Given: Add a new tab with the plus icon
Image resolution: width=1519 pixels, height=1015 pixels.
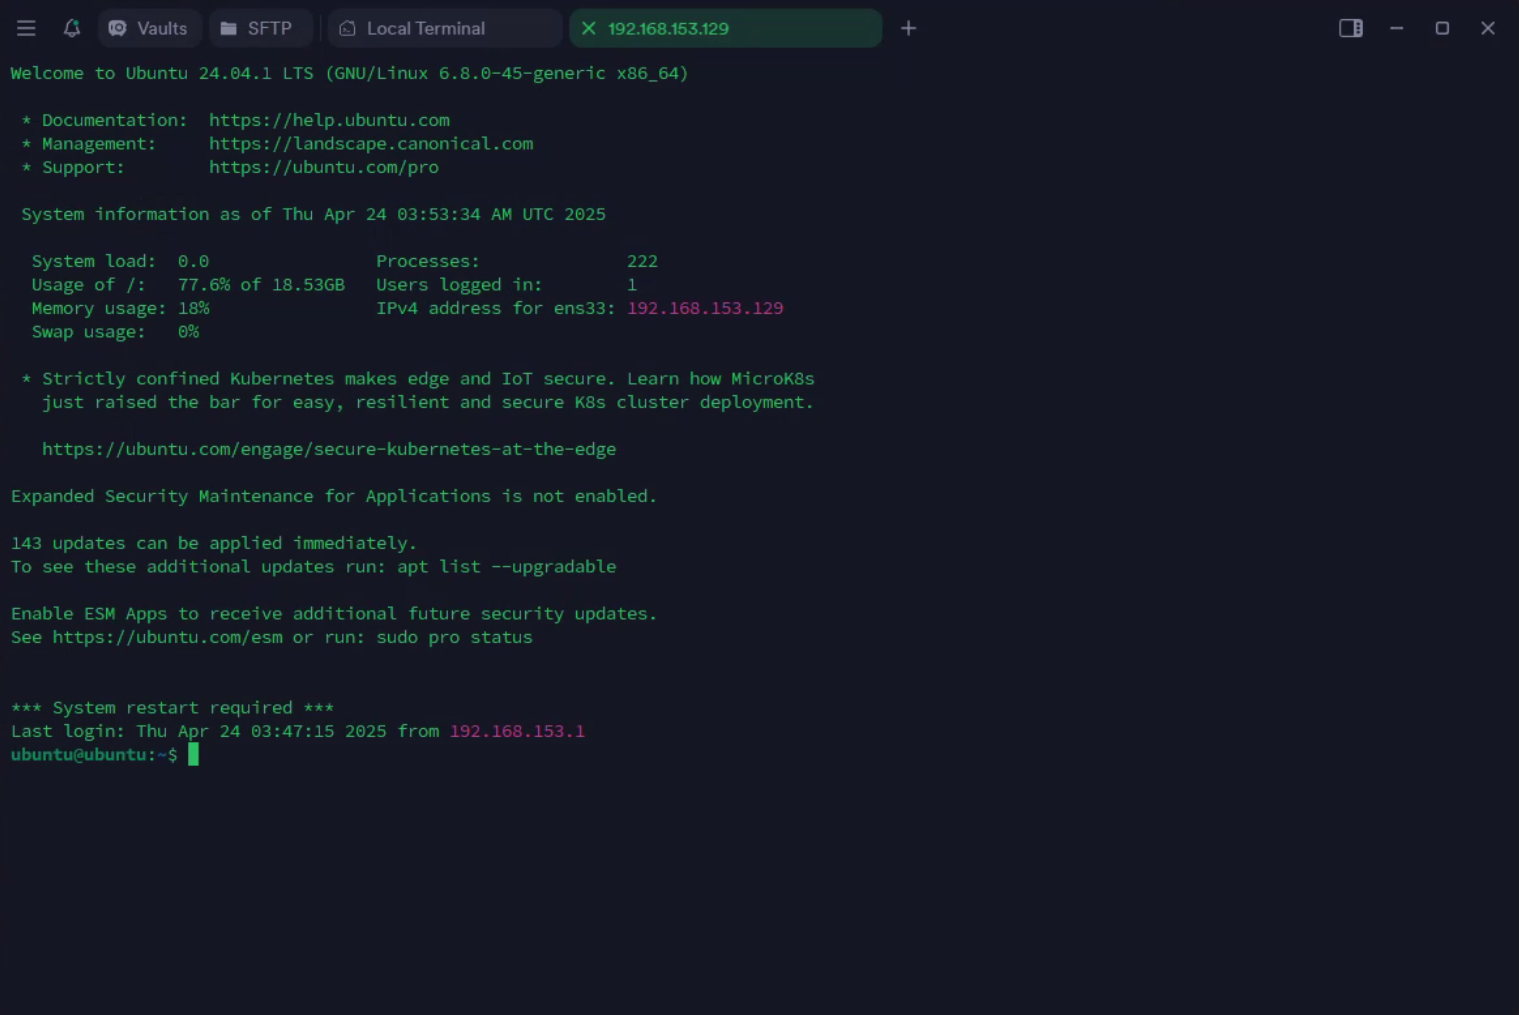Looking at the screenshot, I should [908, 28].
